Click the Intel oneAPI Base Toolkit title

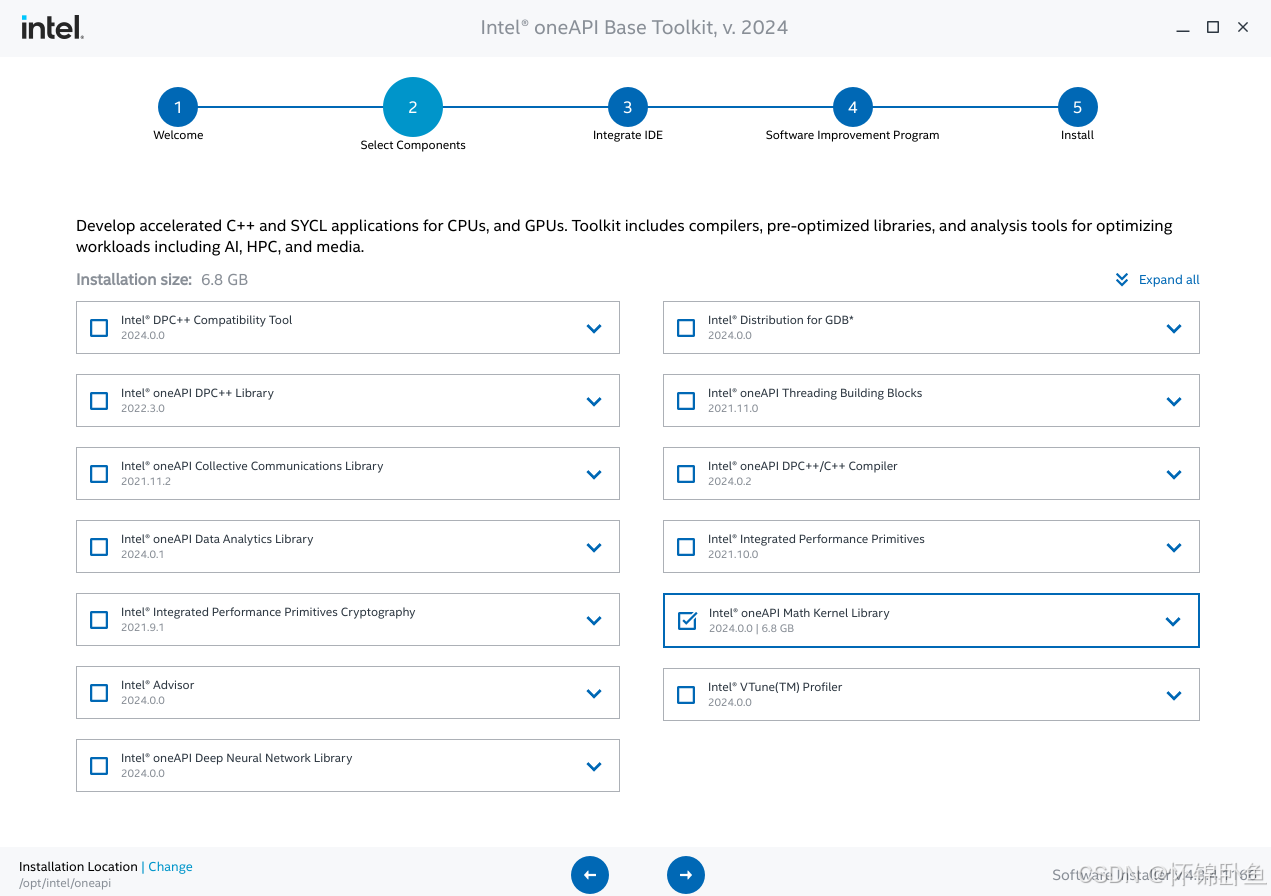pos(634,28)
